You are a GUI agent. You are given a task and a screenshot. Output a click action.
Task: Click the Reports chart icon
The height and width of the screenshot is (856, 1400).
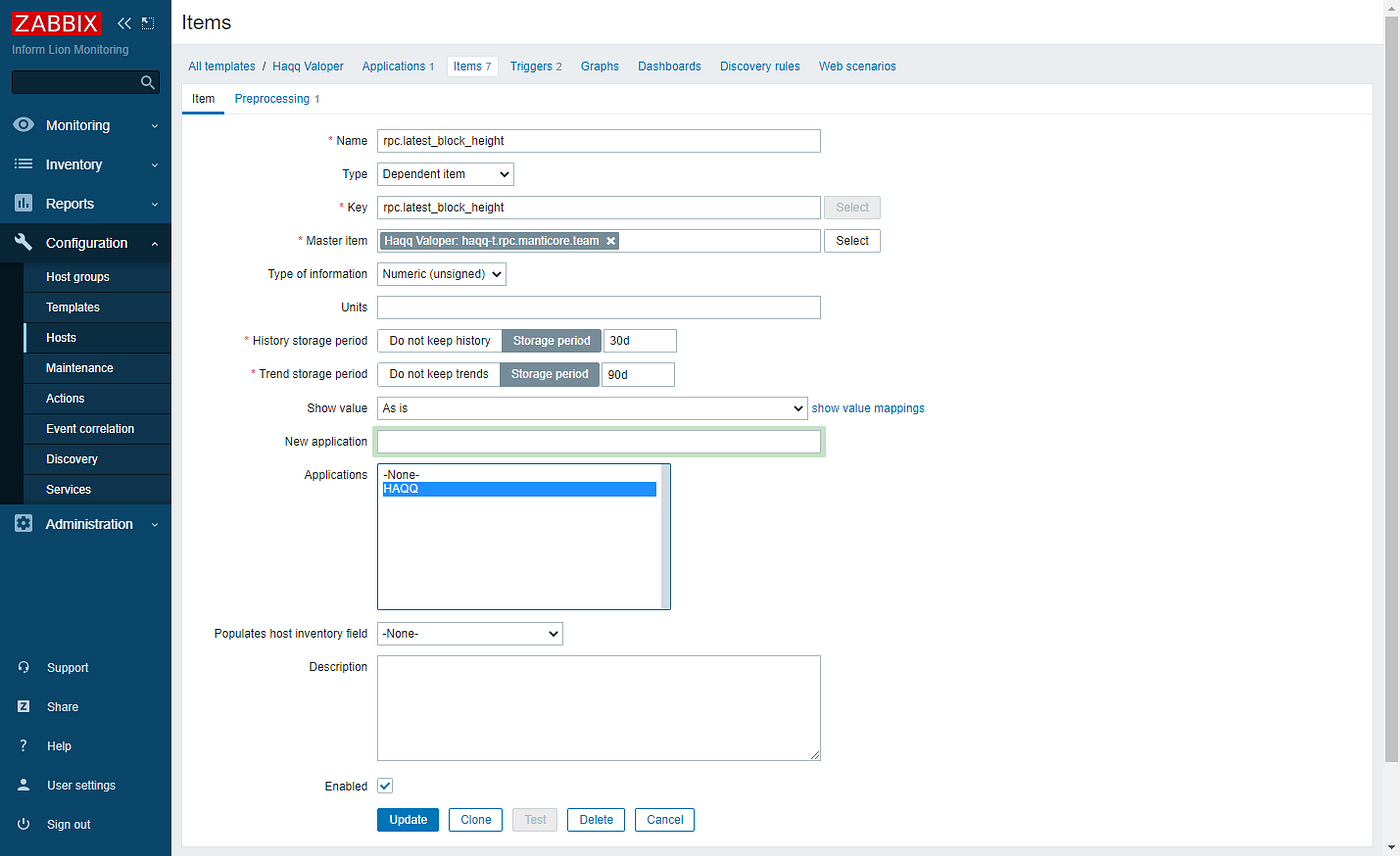point(24,203)
